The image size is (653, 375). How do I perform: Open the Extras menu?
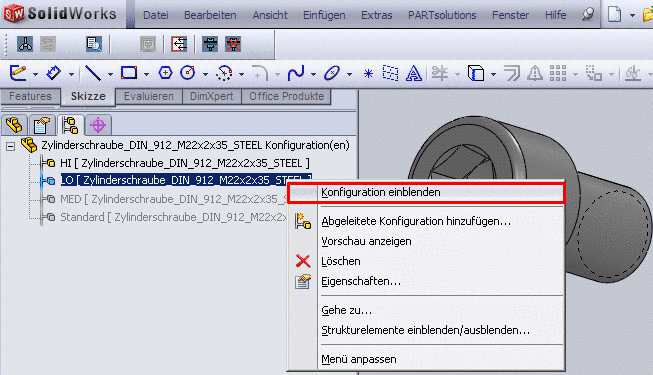pos(376,15)
